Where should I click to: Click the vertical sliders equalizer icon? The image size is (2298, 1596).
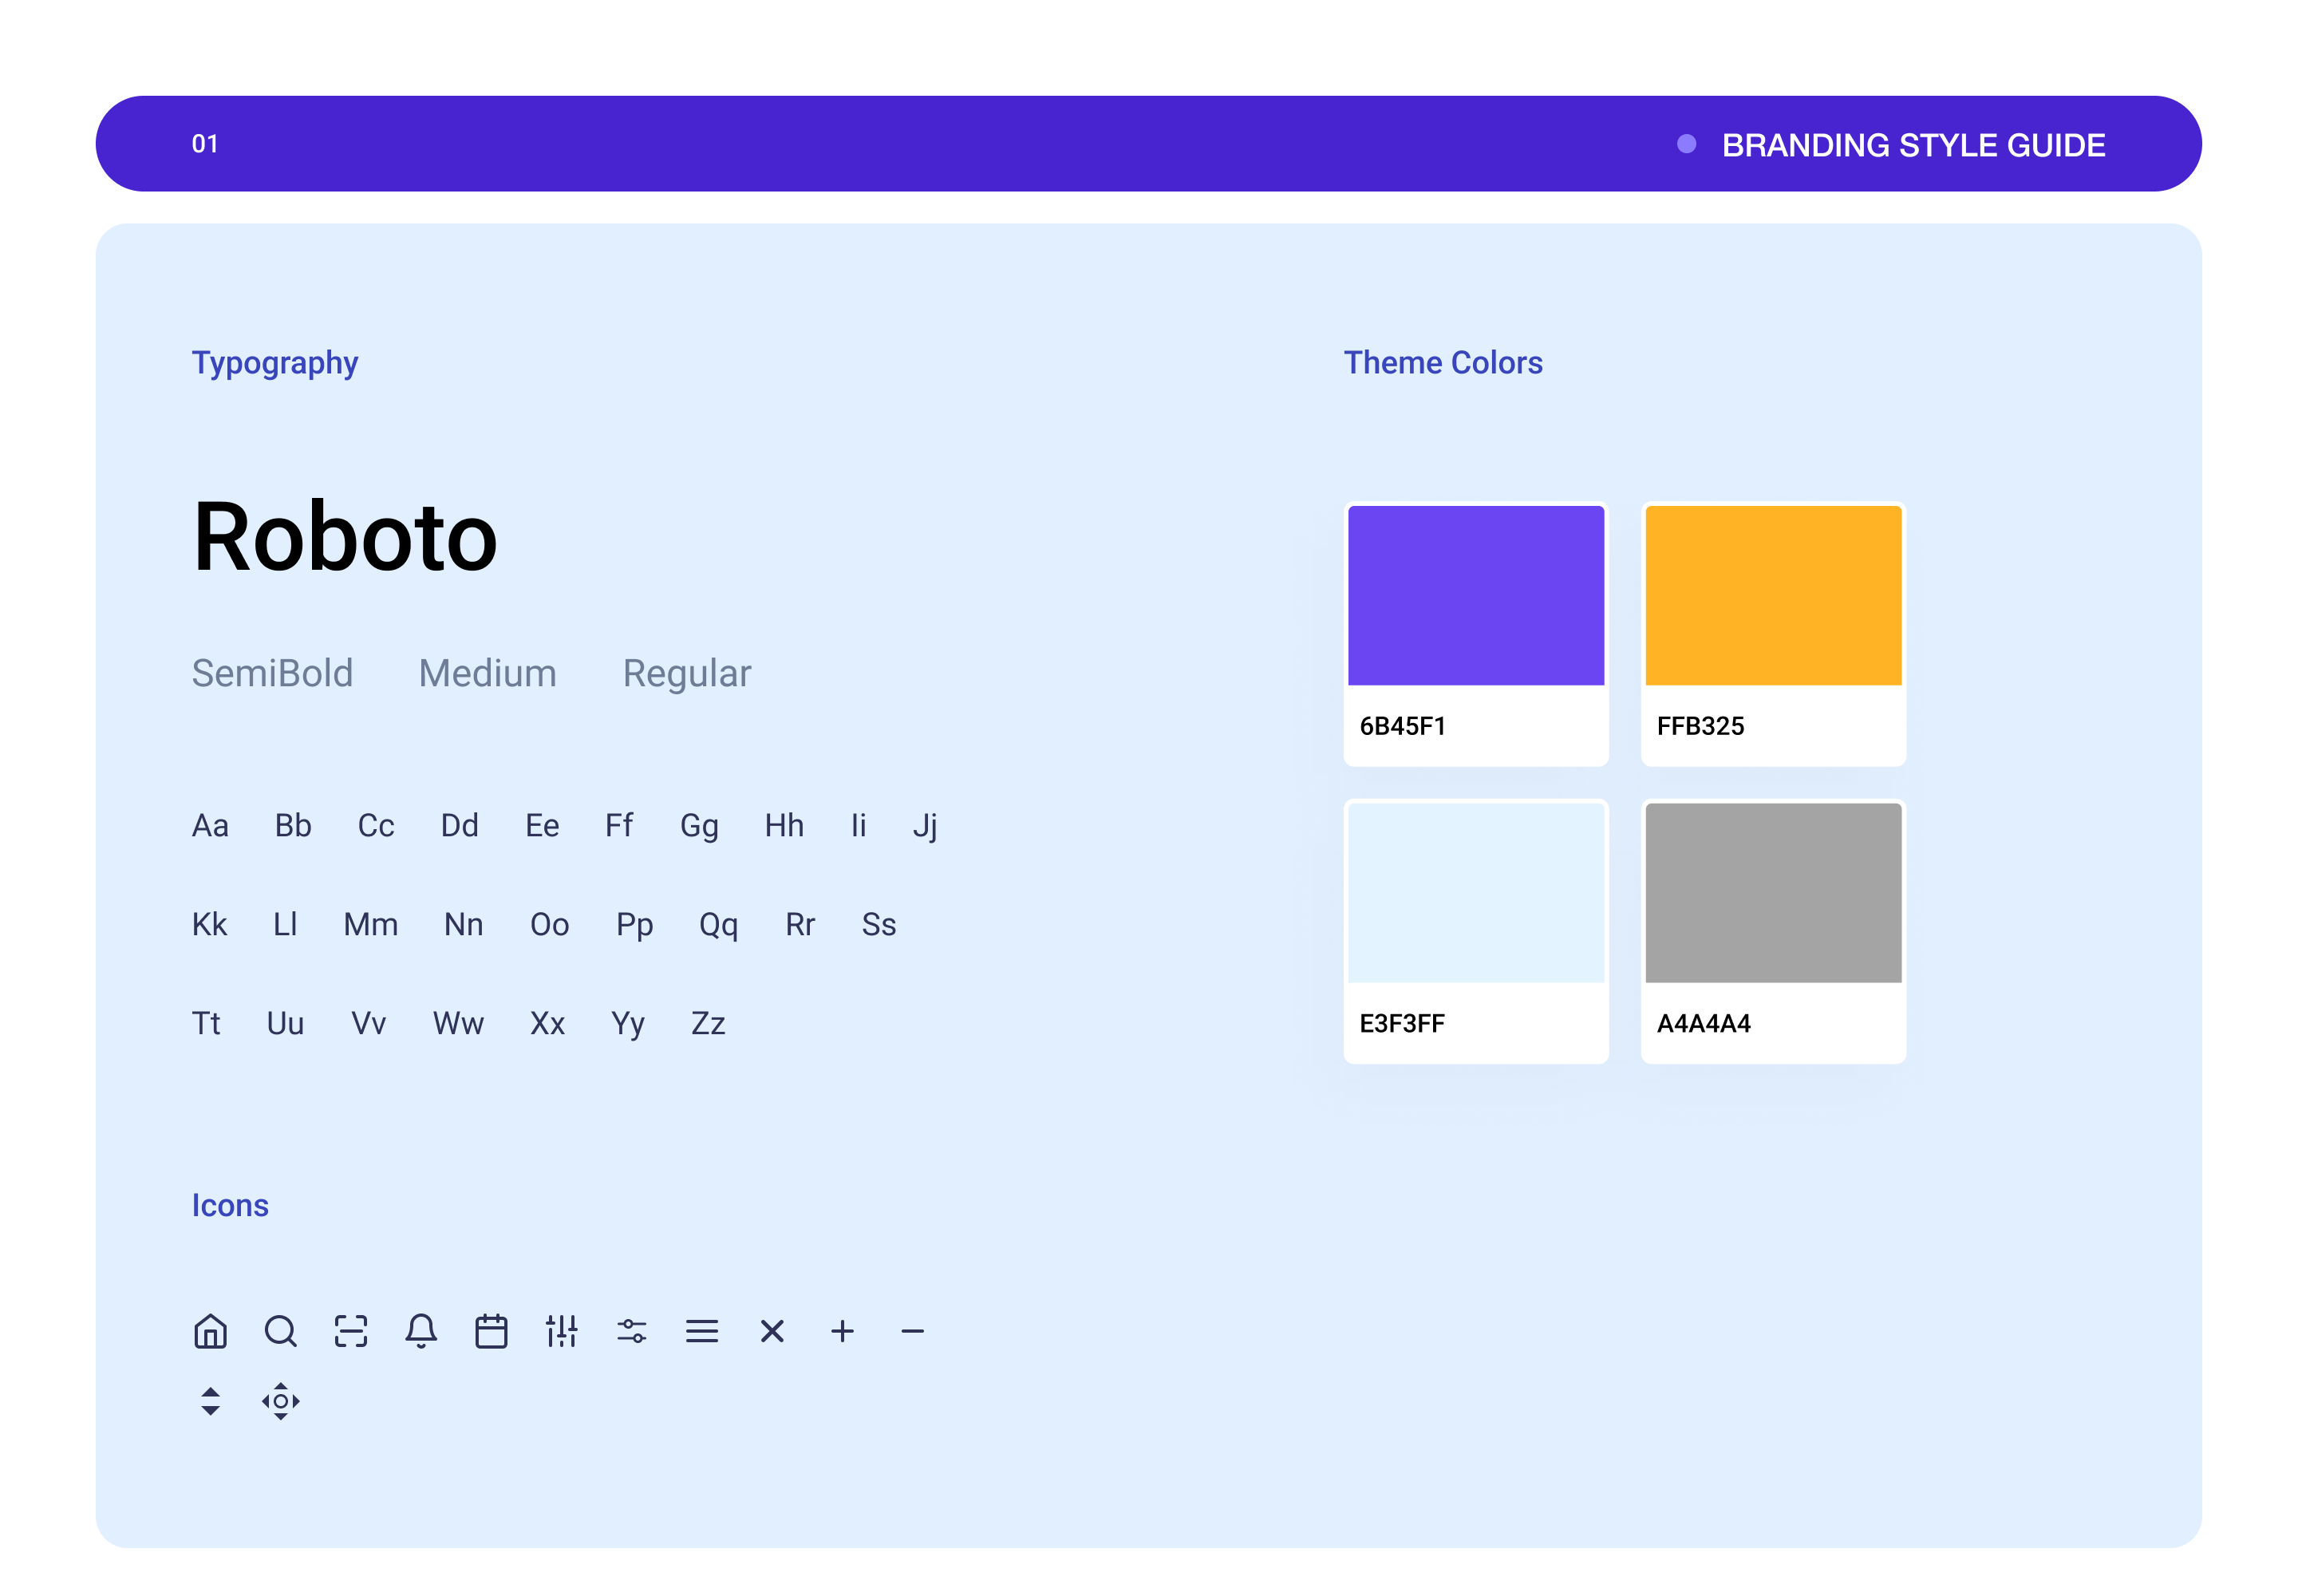[x=561, y=1331]
